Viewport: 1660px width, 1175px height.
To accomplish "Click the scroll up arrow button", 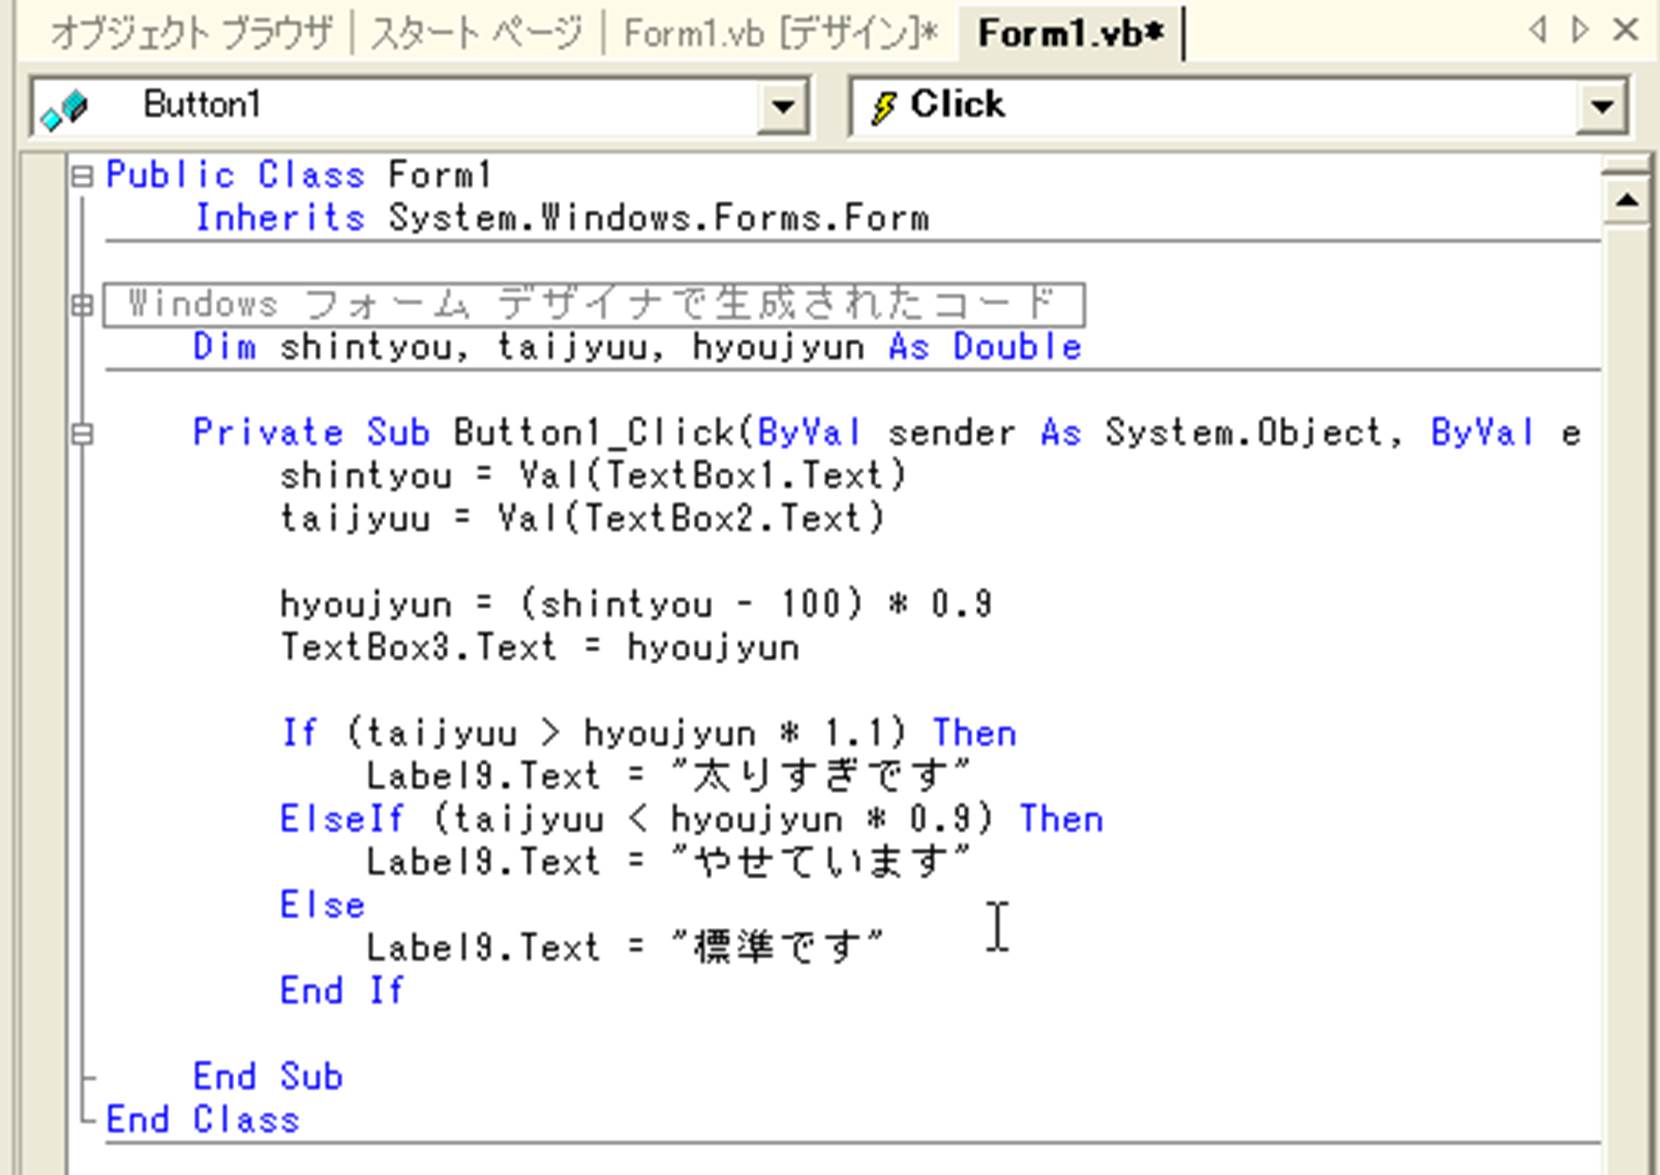I will pyautogui.click(x=1626, y=201).
